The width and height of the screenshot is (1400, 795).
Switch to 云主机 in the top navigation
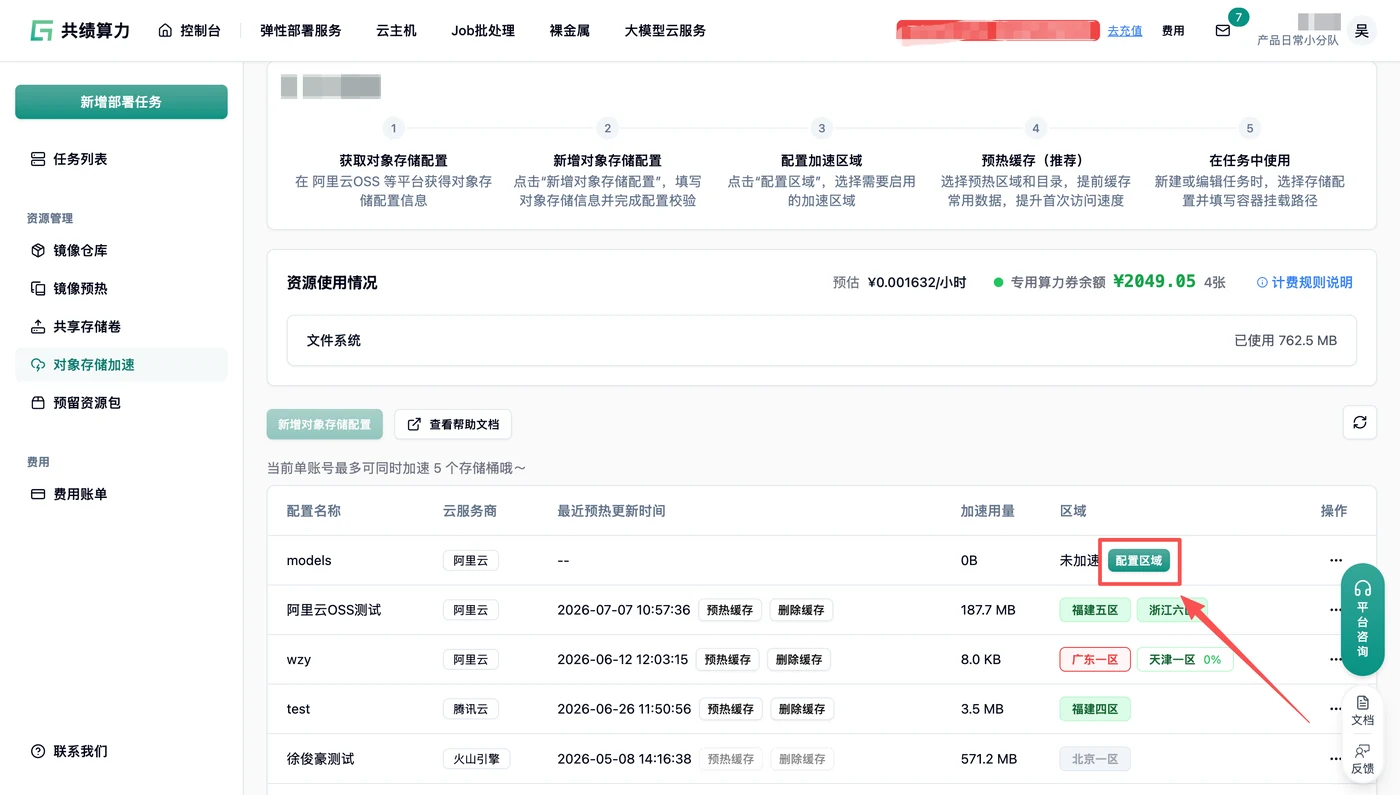396,31
